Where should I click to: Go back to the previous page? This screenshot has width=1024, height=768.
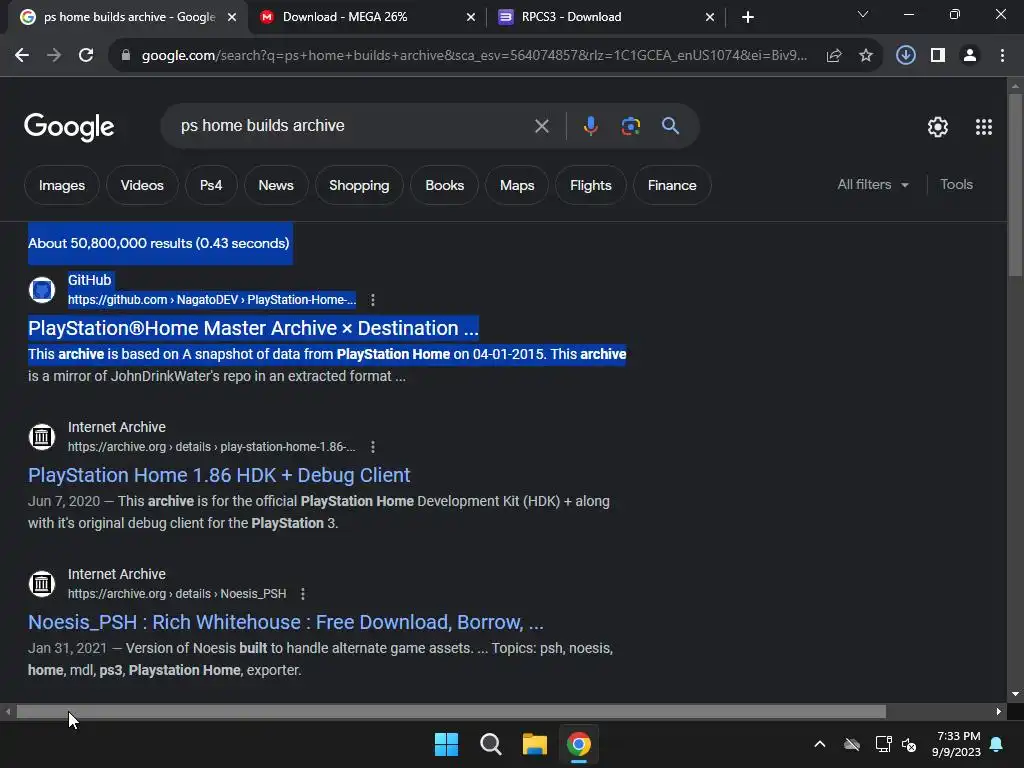pos(22,56)
